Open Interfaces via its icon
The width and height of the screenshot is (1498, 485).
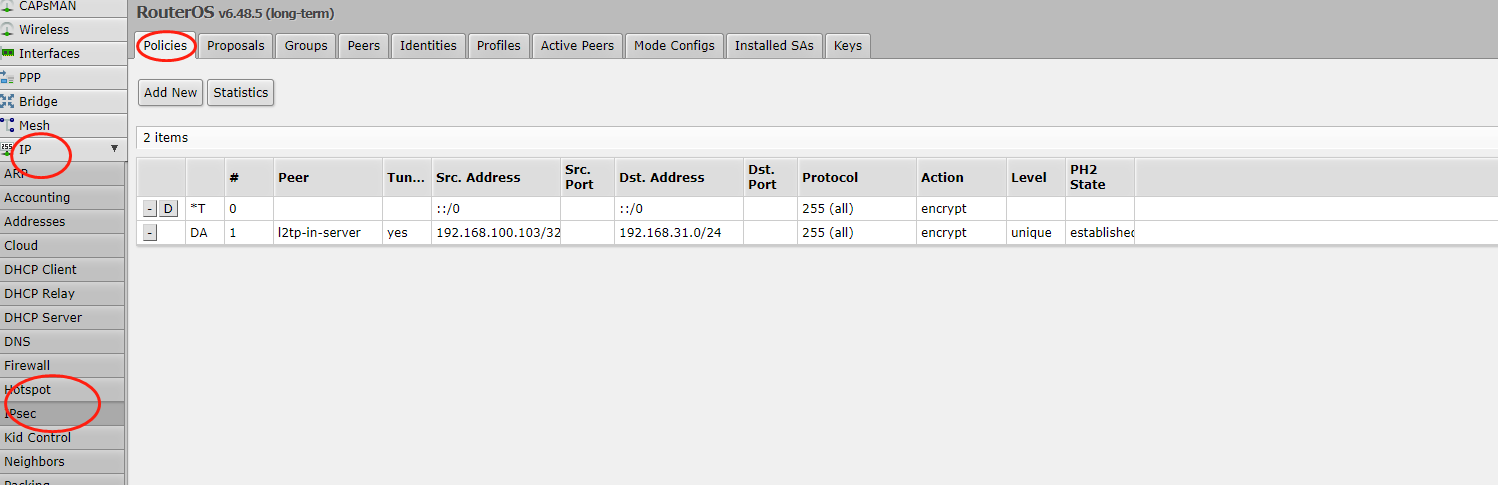coord(8,53)
